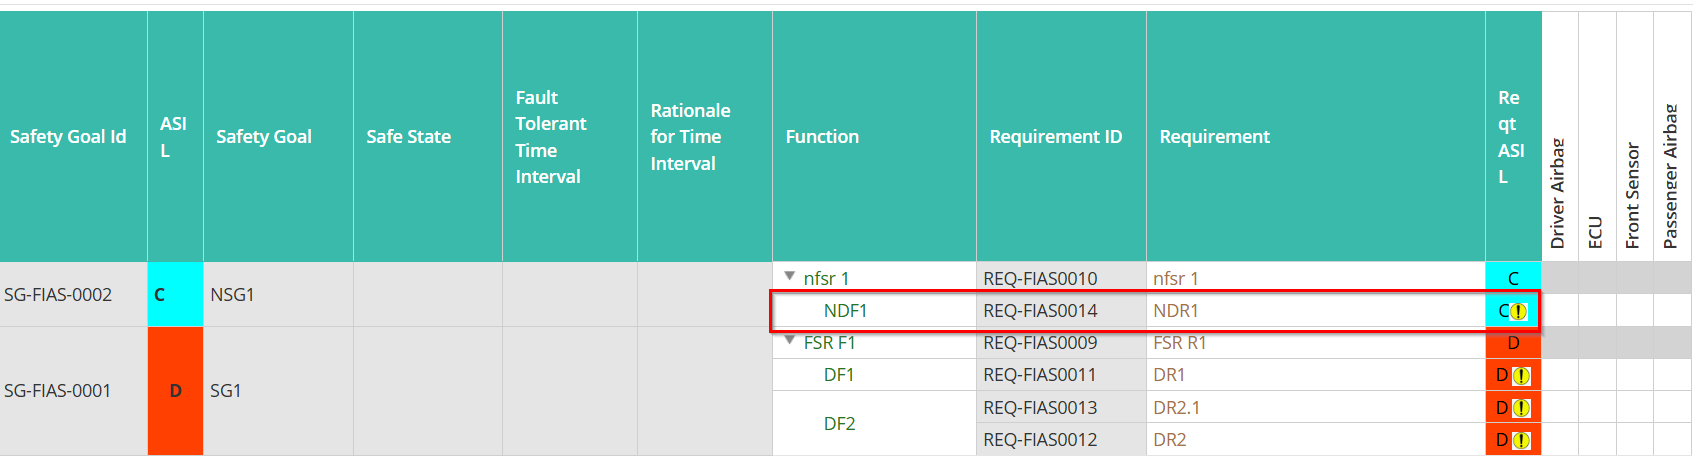Open requirement link DR2.1

pos(1176,408)
